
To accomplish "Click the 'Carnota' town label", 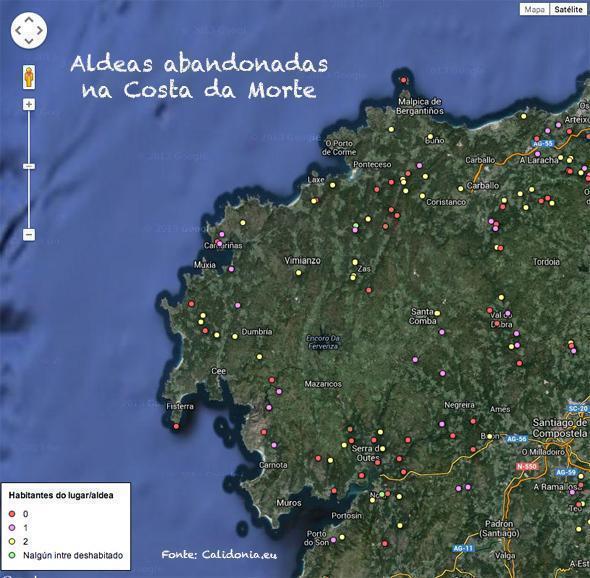I will click(273, 465).
